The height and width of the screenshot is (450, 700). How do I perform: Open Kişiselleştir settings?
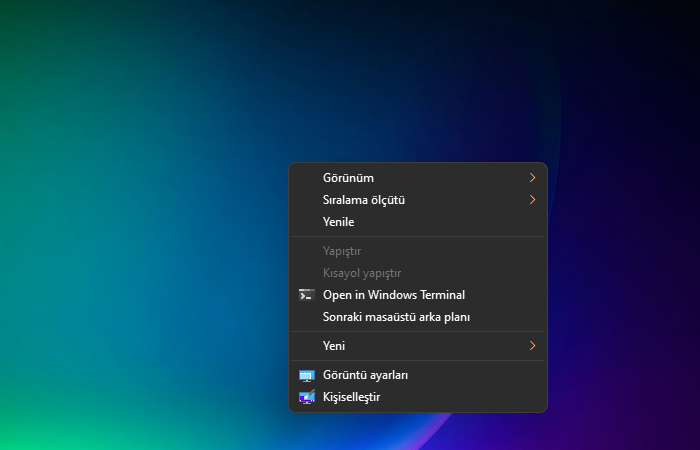(x=418, y=397)
